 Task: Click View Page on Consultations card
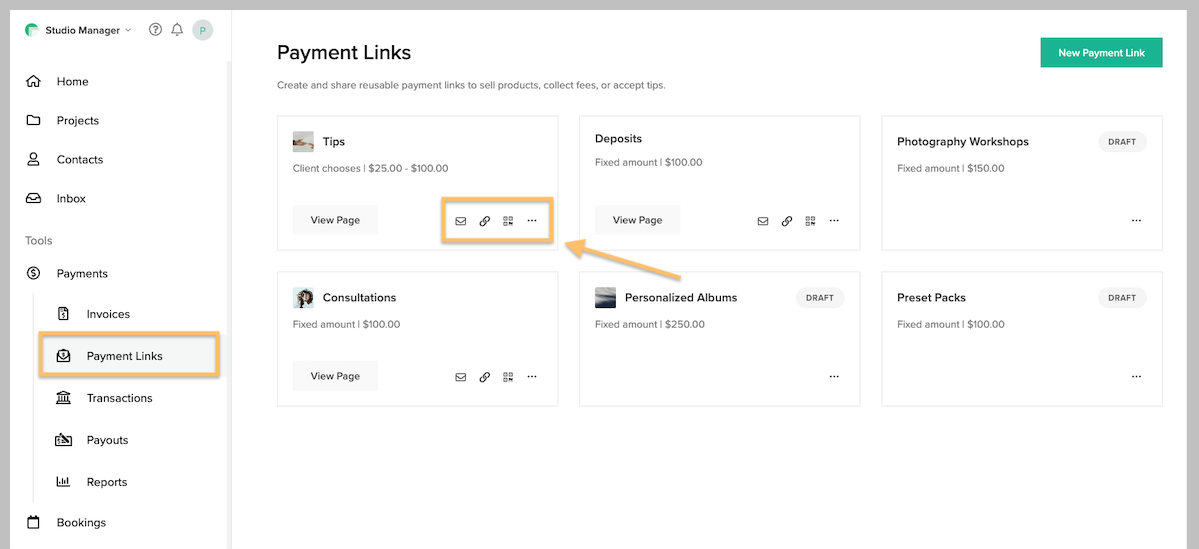(x=335, y=376)
